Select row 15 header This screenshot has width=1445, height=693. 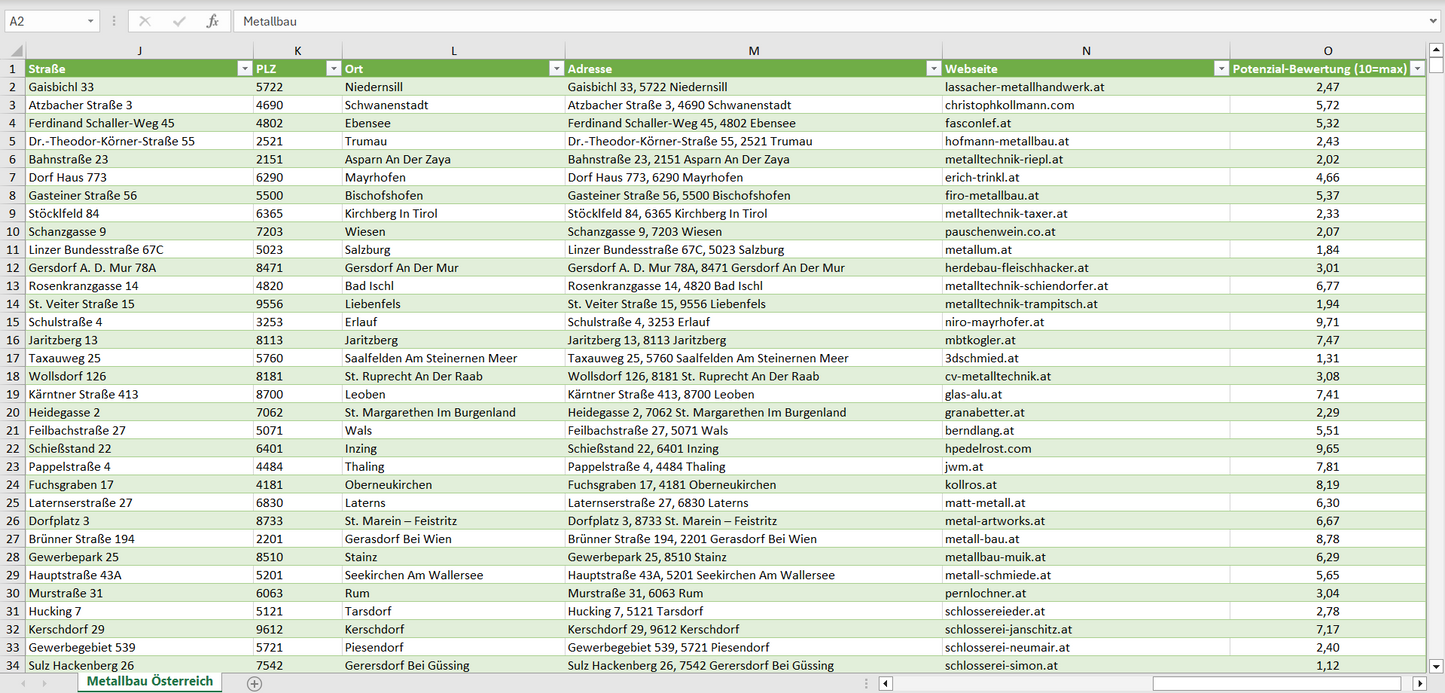(x=13, y=322)
